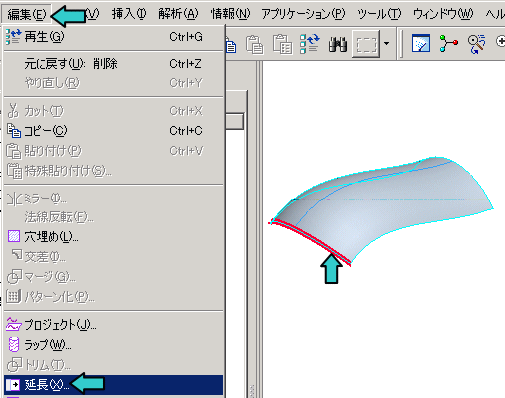Screen dimensions: 505x398
Task: Open the selection box dropdown arrow
Action: tap(386, 44)
